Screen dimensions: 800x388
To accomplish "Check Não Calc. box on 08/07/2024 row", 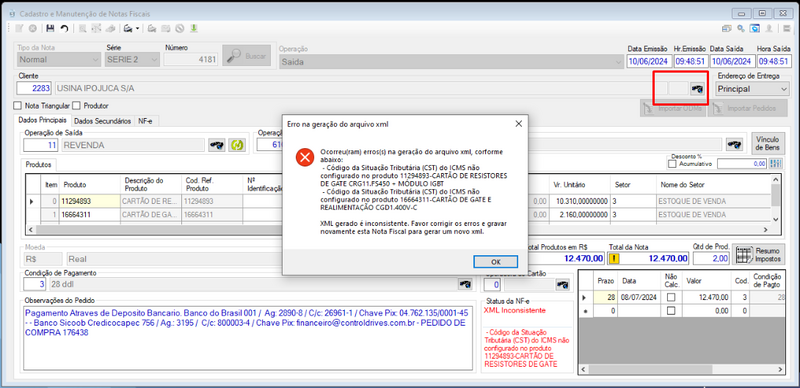I will tap(671, 297).
